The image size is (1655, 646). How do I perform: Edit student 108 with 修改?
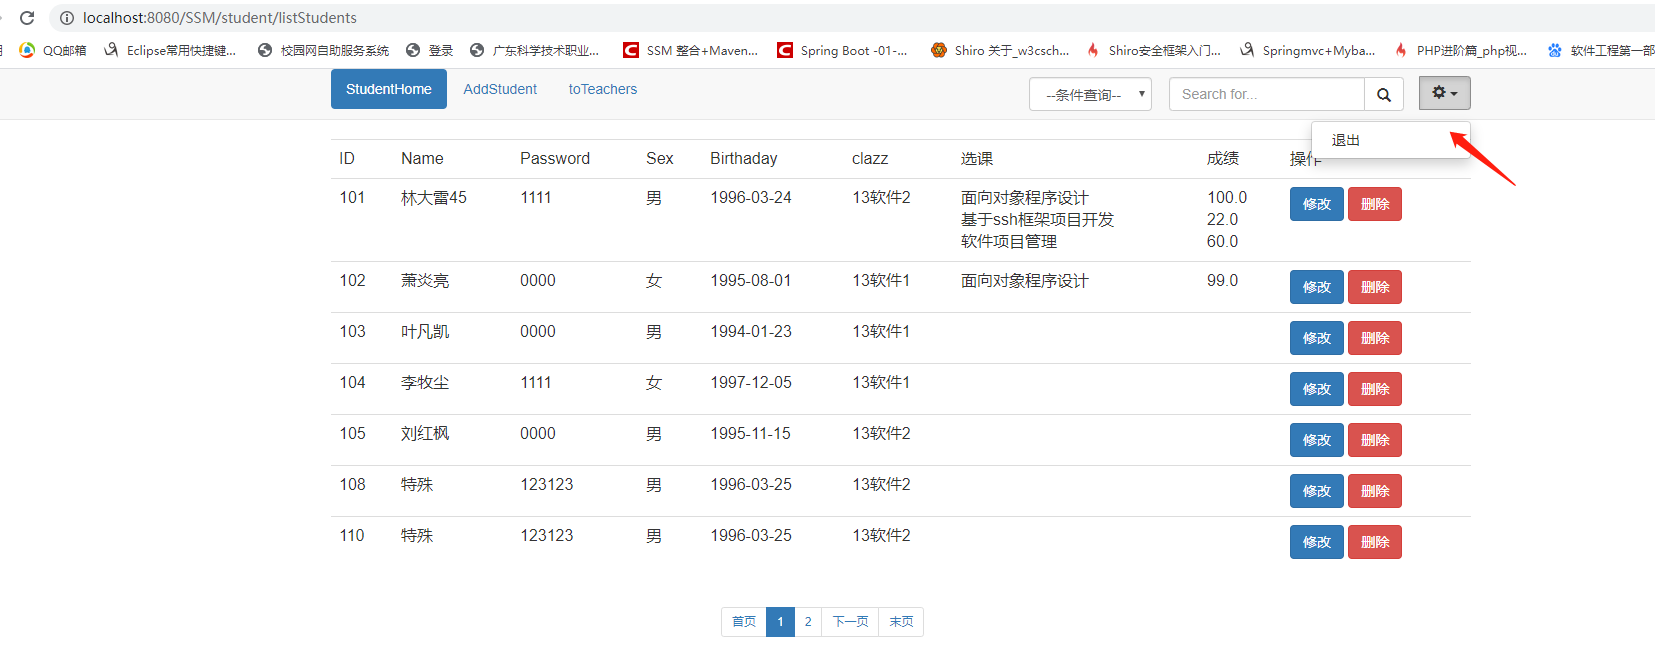[1316, 491]
